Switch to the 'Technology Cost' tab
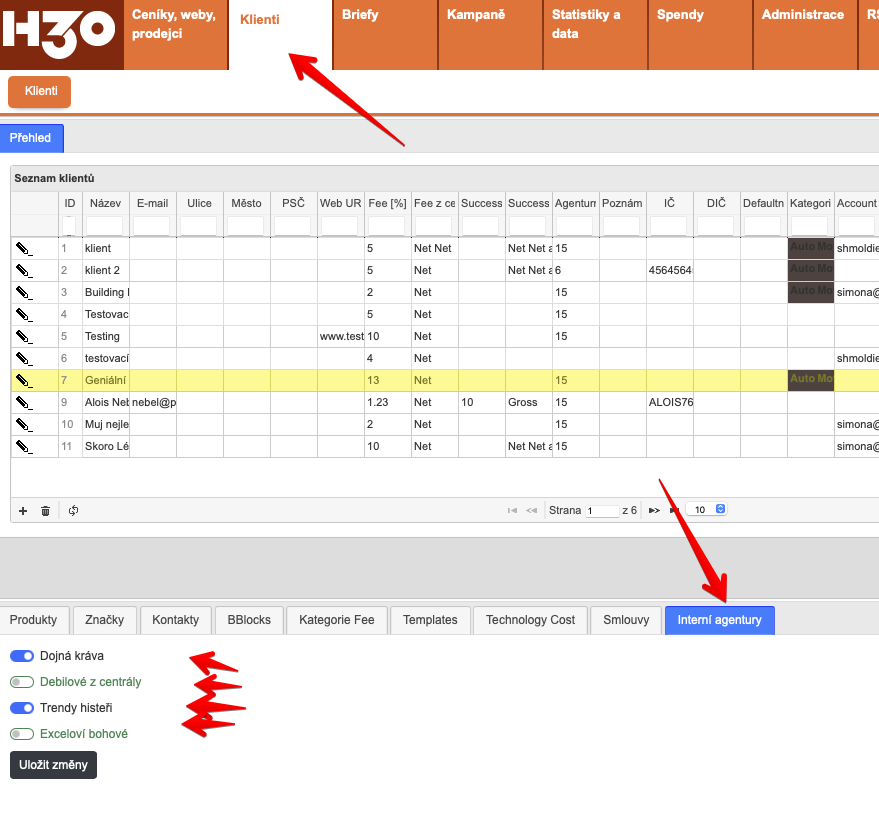Viewport: 879px width, 828px height. tap(530, 620)
